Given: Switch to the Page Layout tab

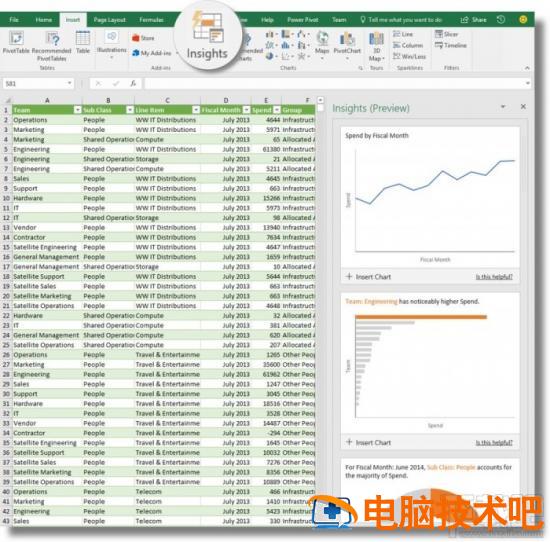Looking at the screenshot, I should tap(109, 20).
